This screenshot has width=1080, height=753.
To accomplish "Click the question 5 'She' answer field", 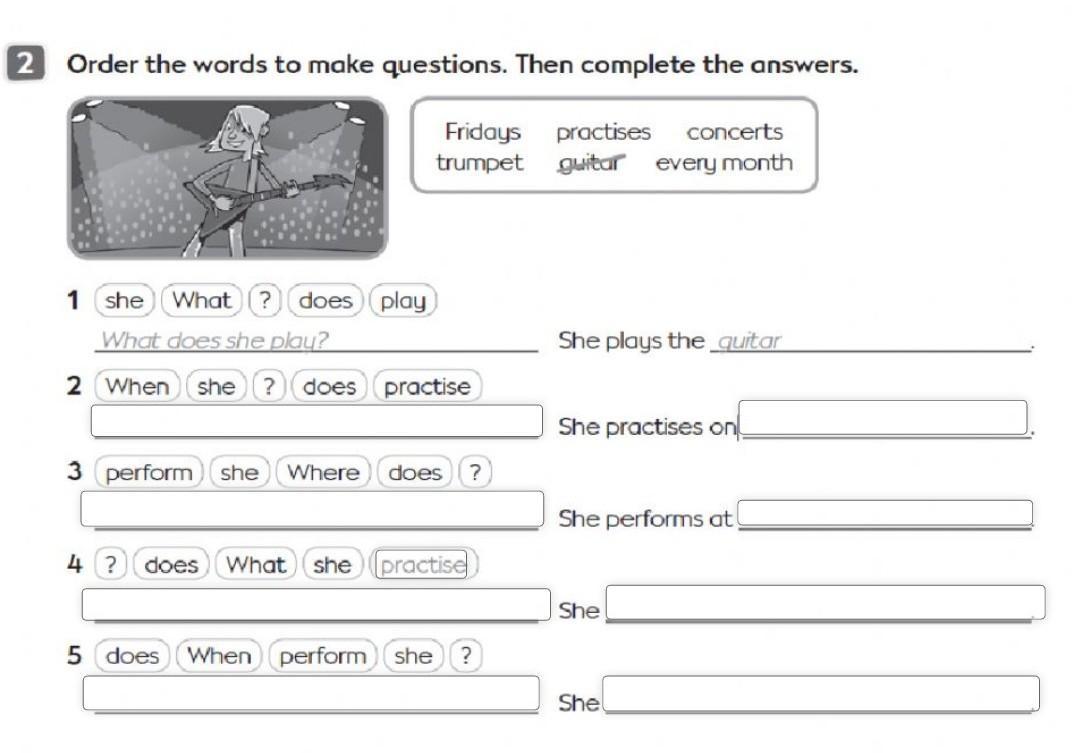I will pyautogui.click(x=821, y=693).
